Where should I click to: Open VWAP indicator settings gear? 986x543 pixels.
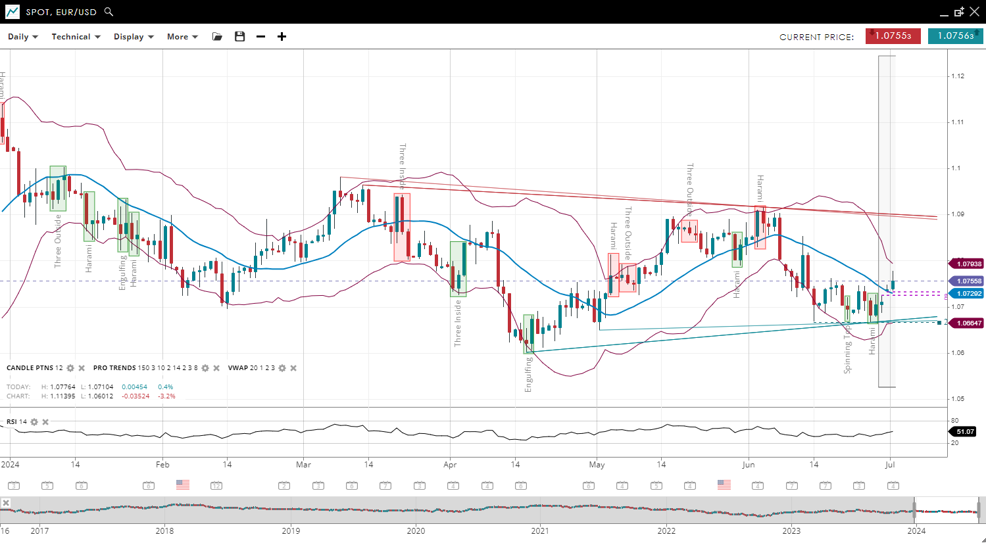pyautogui.click(x=282, y=368)
